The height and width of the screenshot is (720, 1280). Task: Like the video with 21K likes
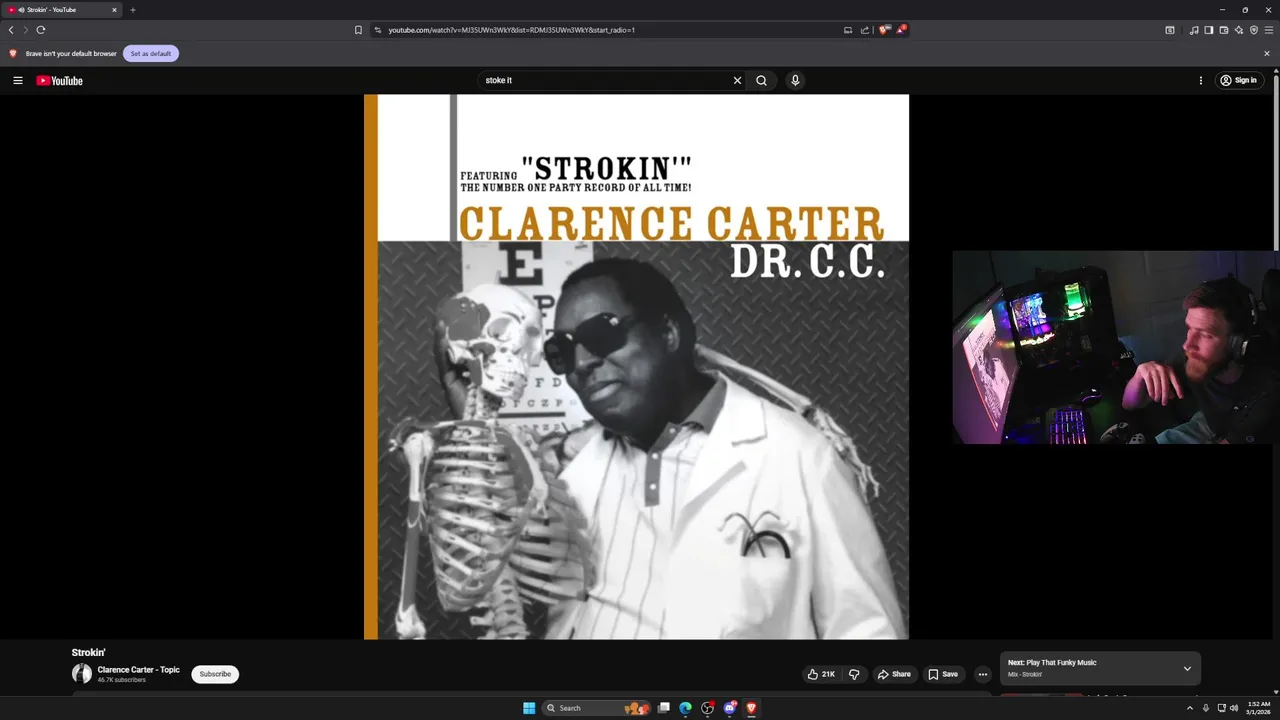(x=821, y=674)
